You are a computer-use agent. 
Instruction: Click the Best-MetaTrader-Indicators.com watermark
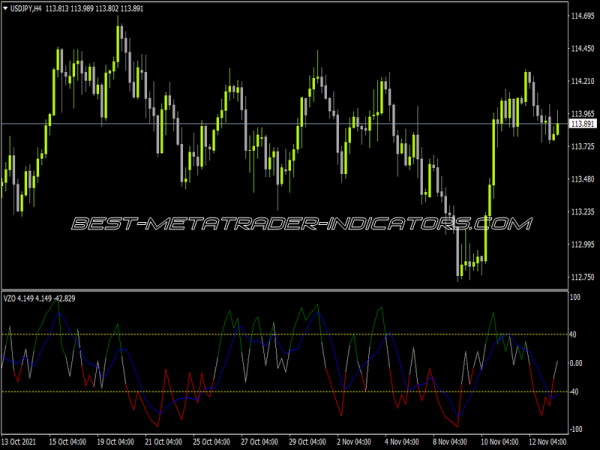[x=300, y=224]
